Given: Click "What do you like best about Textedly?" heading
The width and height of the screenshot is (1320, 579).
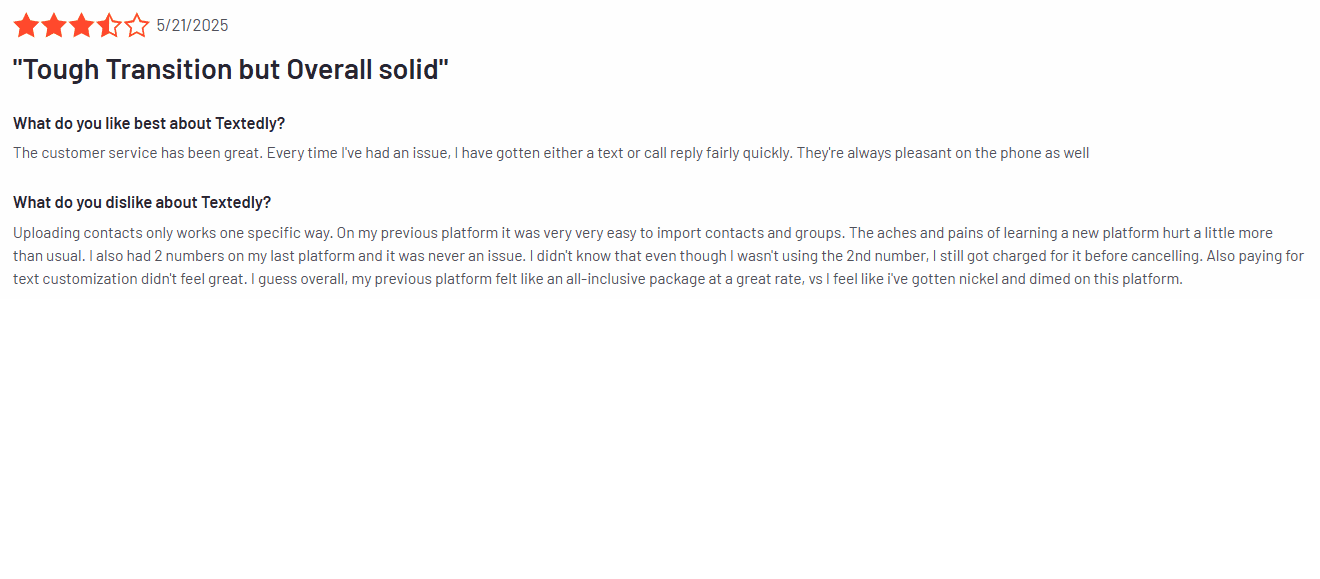Looking at the screenshot, I should (149, 124).
